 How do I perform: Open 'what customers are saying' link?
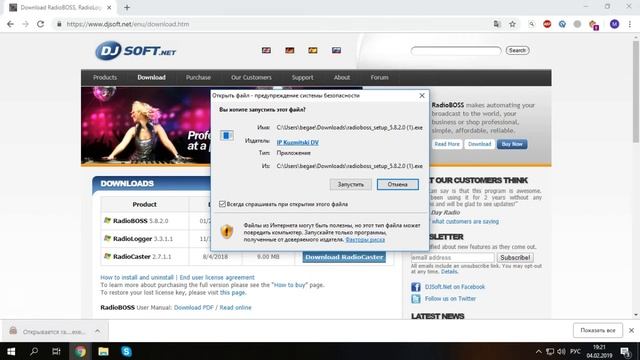pos(465,221)
